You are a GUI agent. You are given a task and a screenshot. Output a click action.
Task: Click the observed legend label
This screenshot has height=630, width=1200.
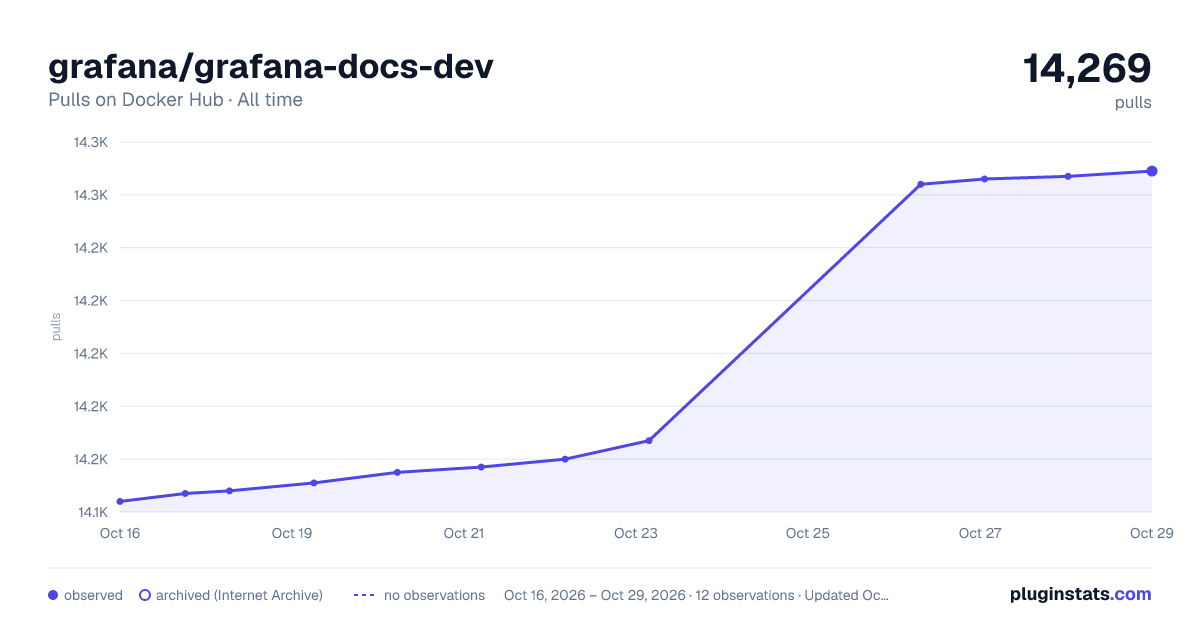[93, 595]
